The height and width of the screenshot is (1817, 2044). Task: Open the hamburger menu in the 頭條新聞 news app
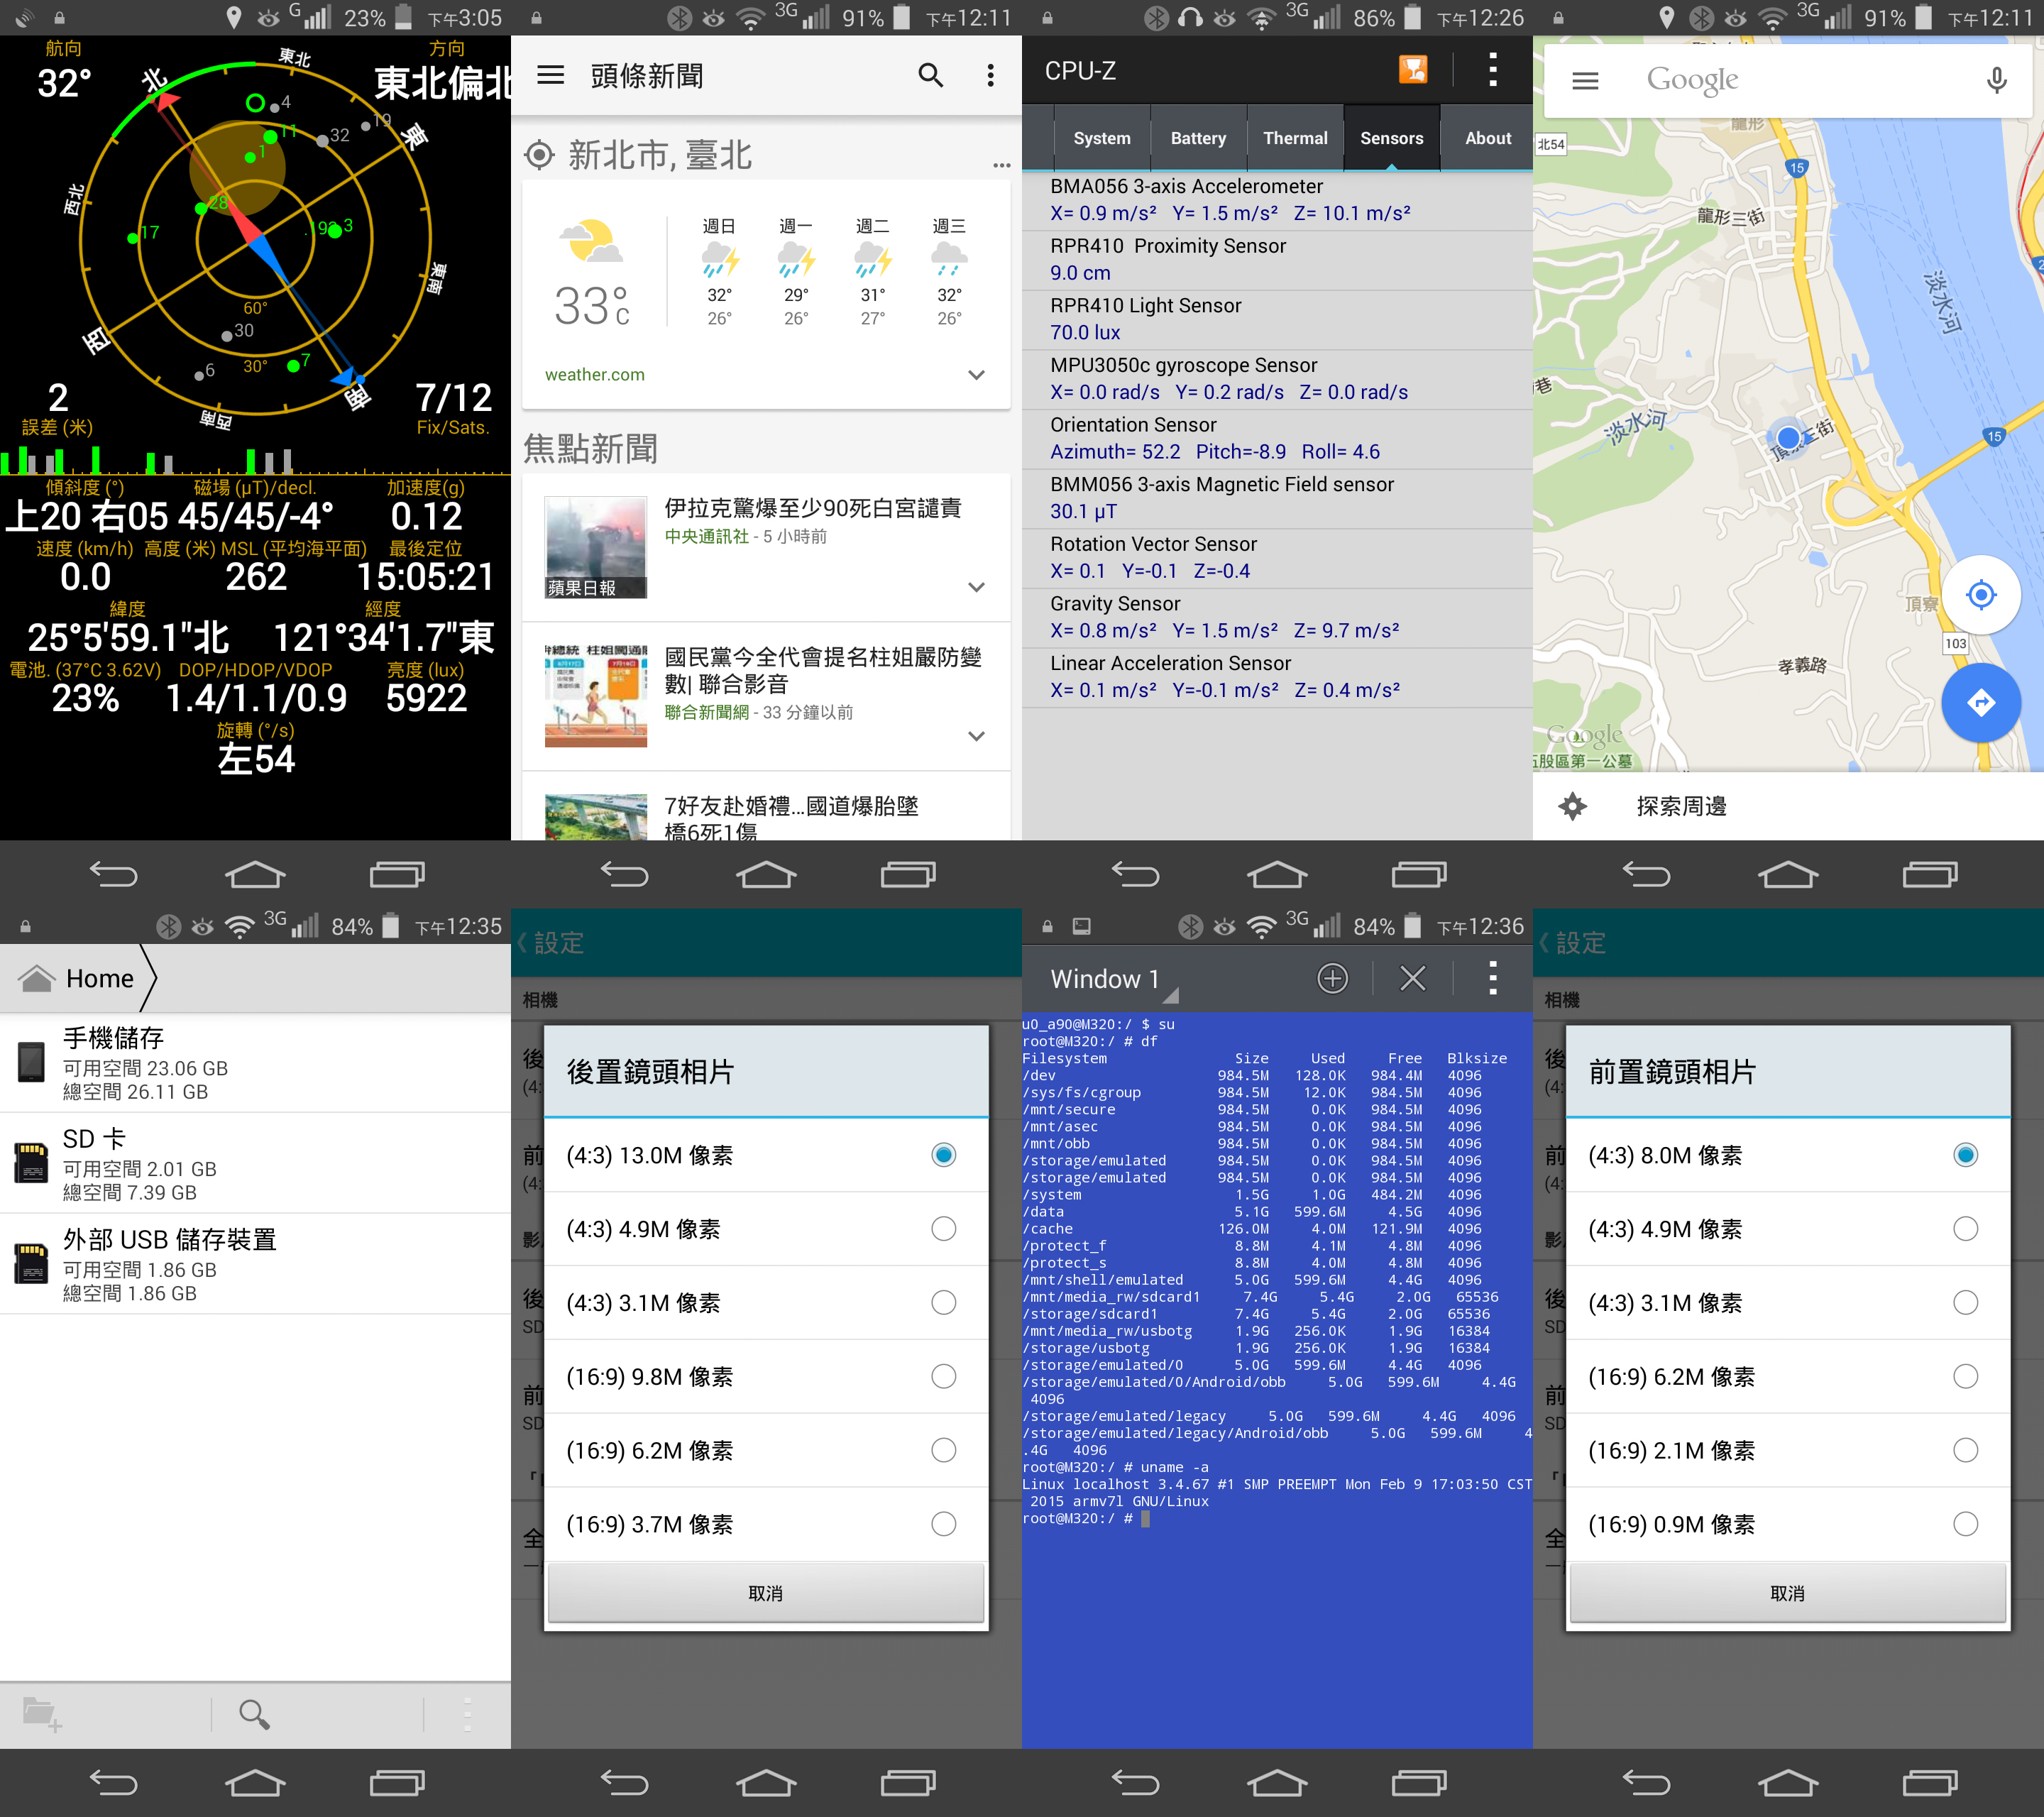550,75
